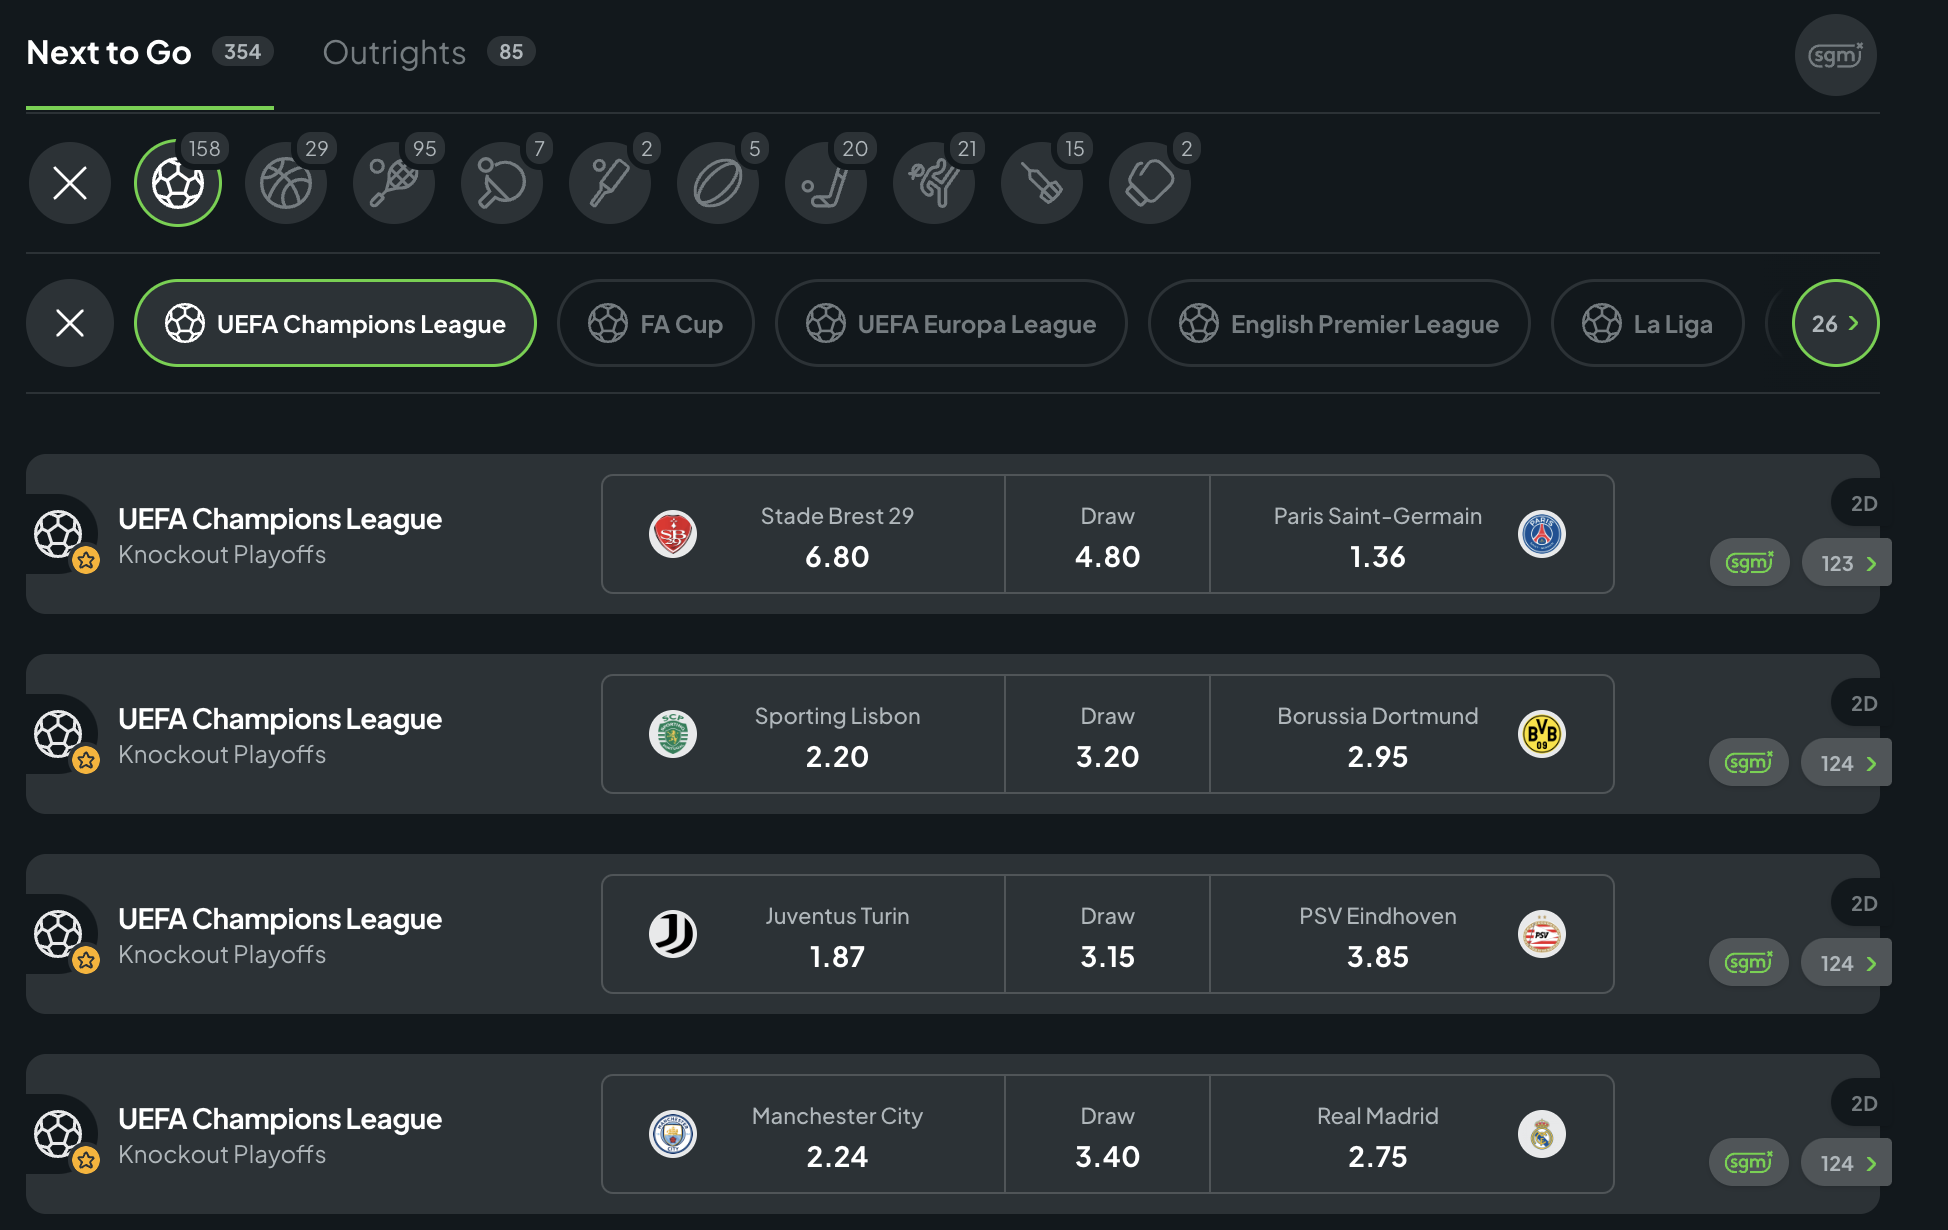This screenshot has width=1948, height=1230.
Task: Click the Stade Brest 29 club crest
Action: point(673,534)
